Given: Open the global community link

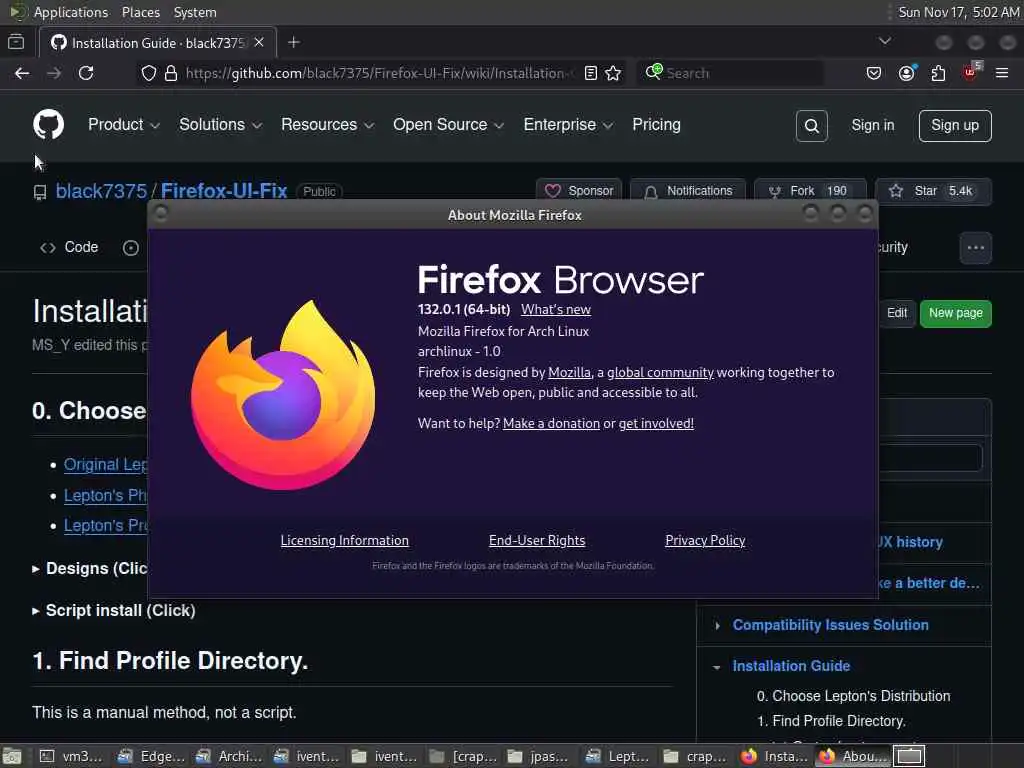Looking at the screenshot, I should click(x=660, y=372).
